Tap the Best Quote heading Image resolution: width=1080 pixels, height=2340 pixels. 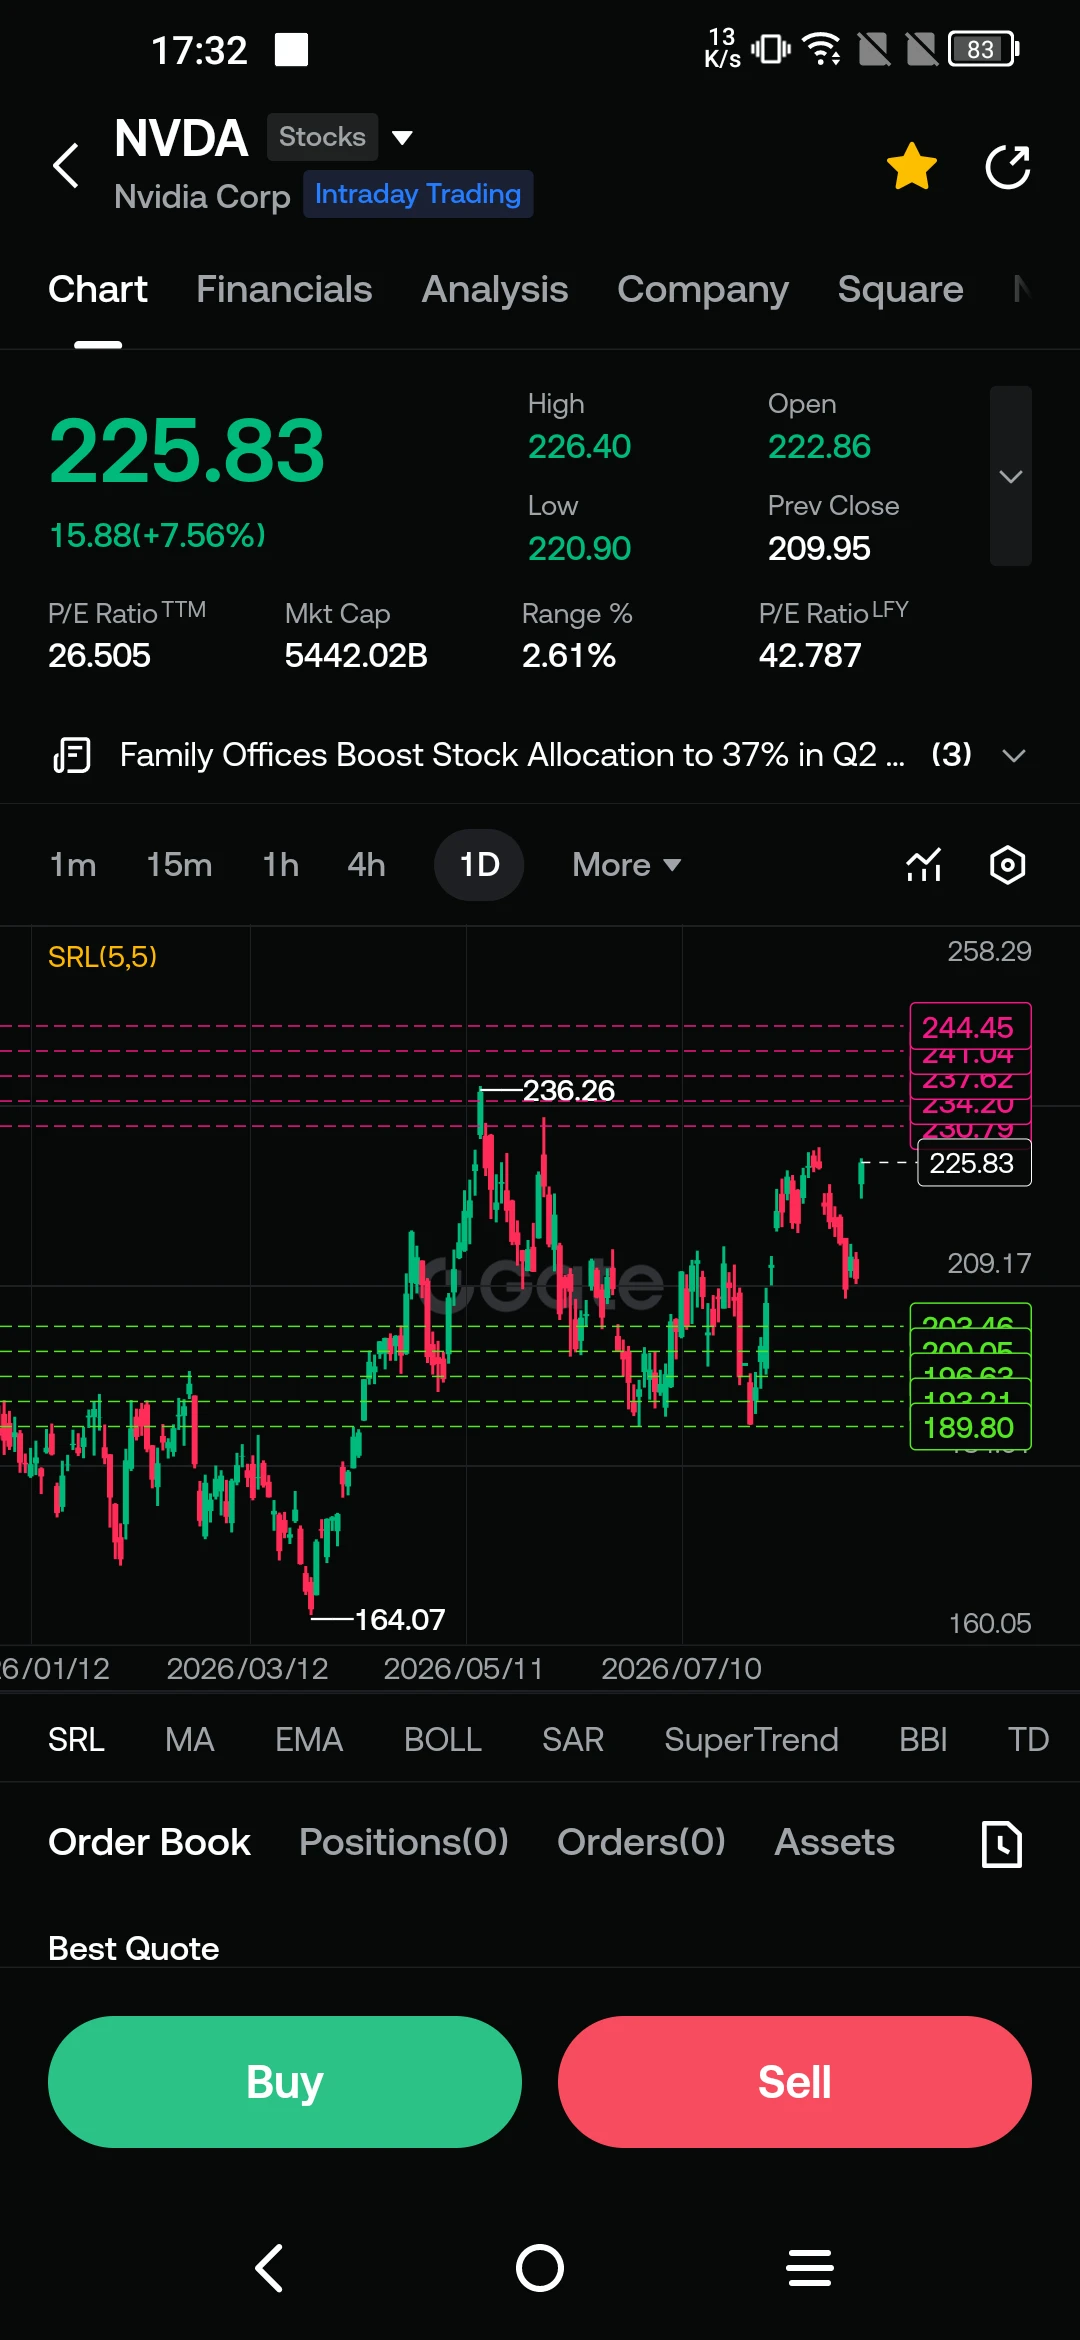pyautogui.click(x=134, y=1948)
